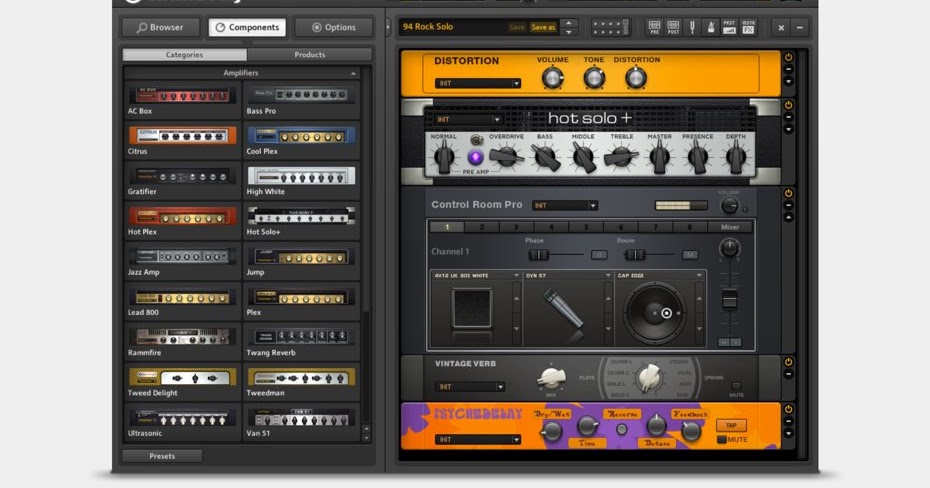The height and width of the screenshot is (488, 930).
Task: Select the Products tab
Action: [x=310, y=55]
